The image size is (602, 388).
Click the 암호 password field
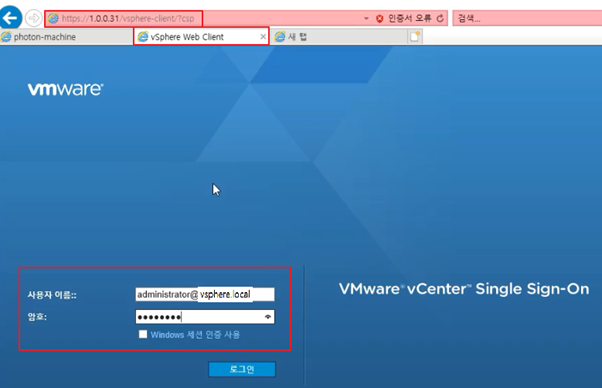(x=205, y=317)
